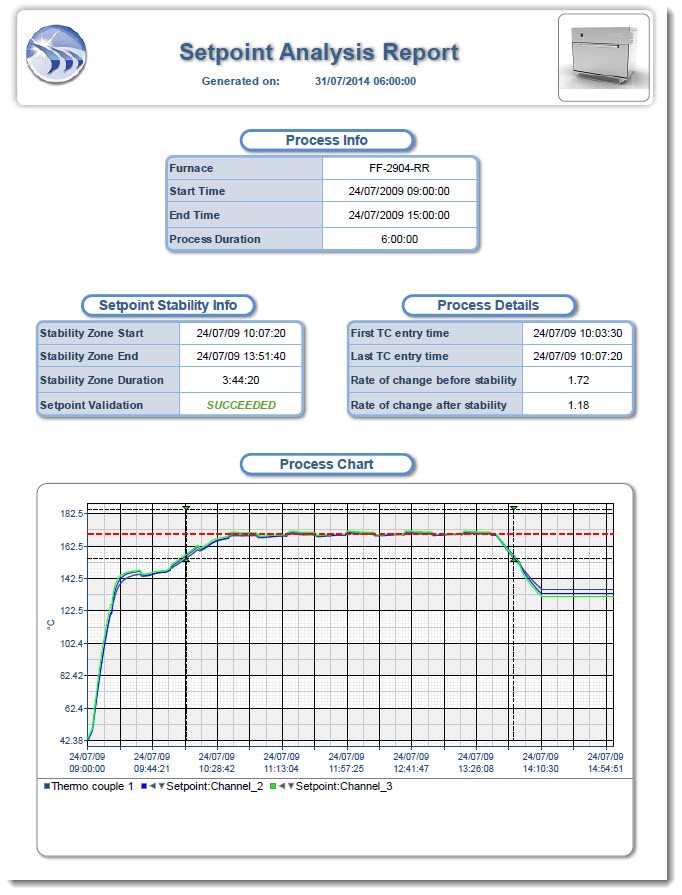Click the Setpoint Analysis Report title
This screenshot has width=682, height=895.
click(x=319, y=52)
